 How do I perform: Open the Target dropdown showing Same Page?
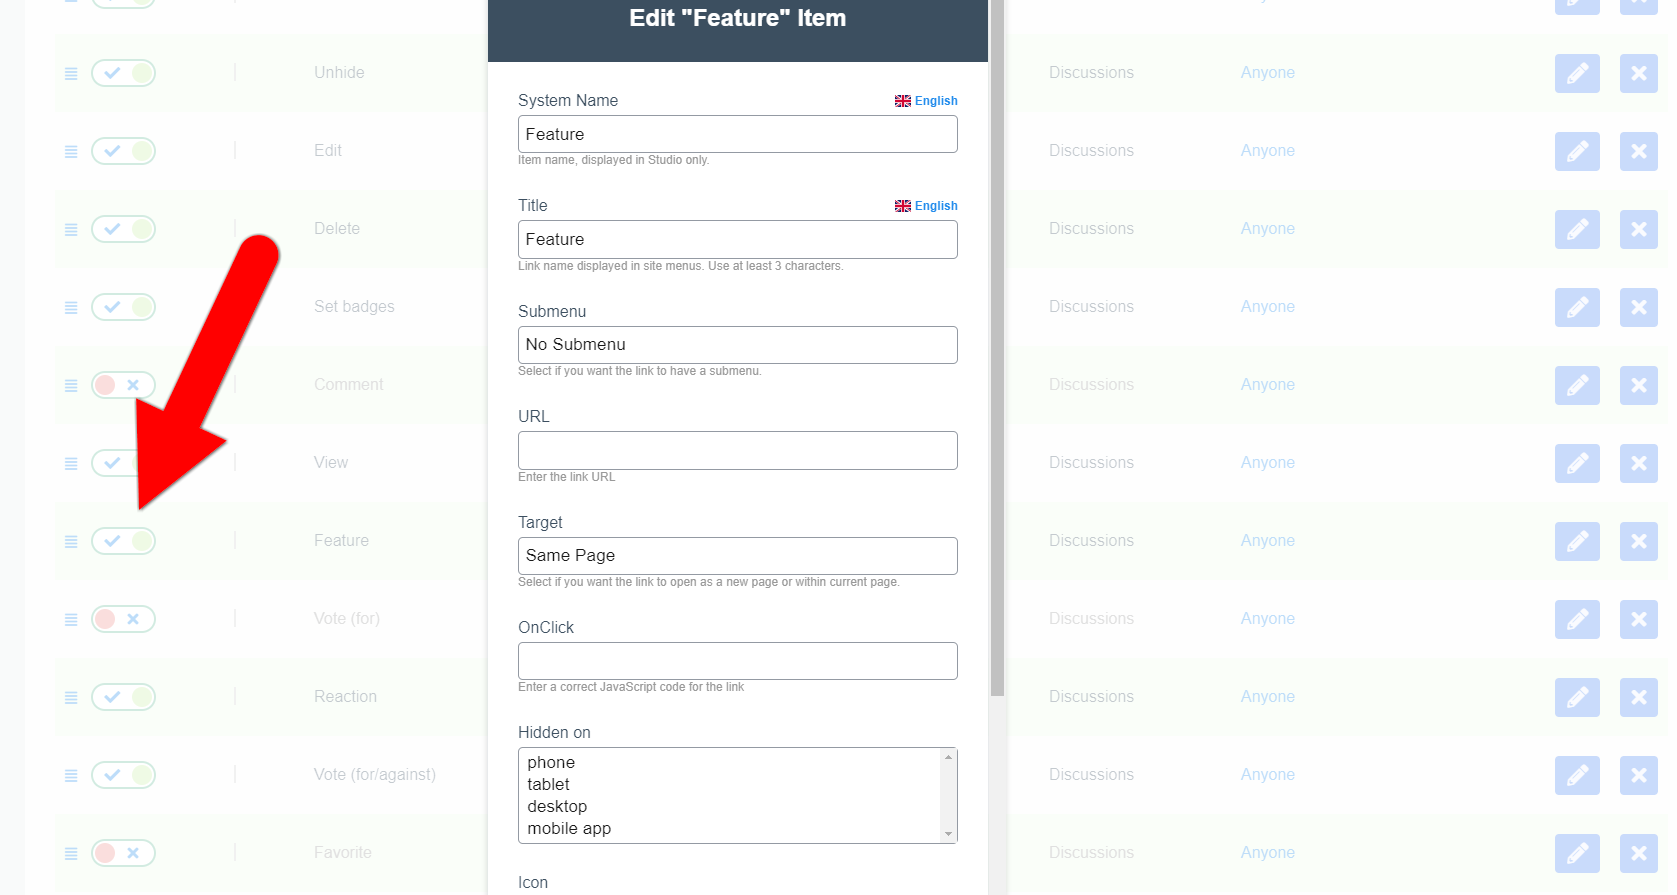pyautogui.click(x=737, y=556)
